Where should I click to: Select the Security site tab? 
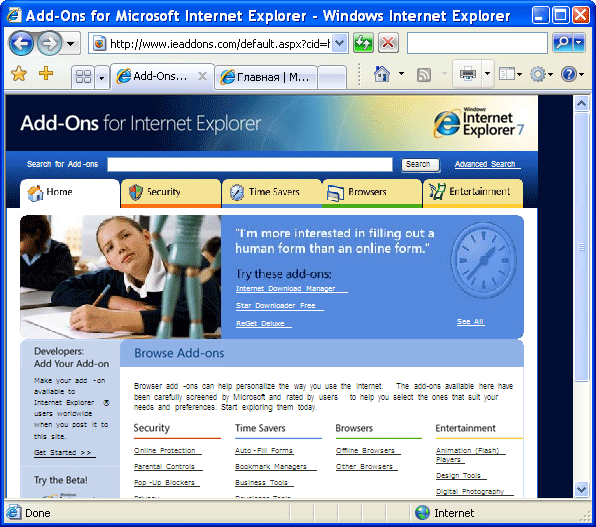click(x=171, y=193)
